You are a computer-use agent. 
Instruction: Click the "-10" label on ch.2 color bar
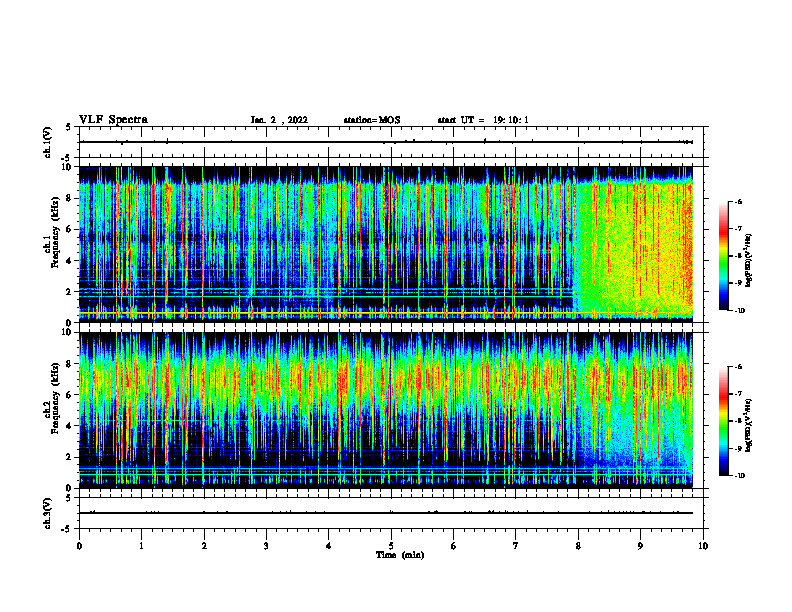tap(739, 476)
